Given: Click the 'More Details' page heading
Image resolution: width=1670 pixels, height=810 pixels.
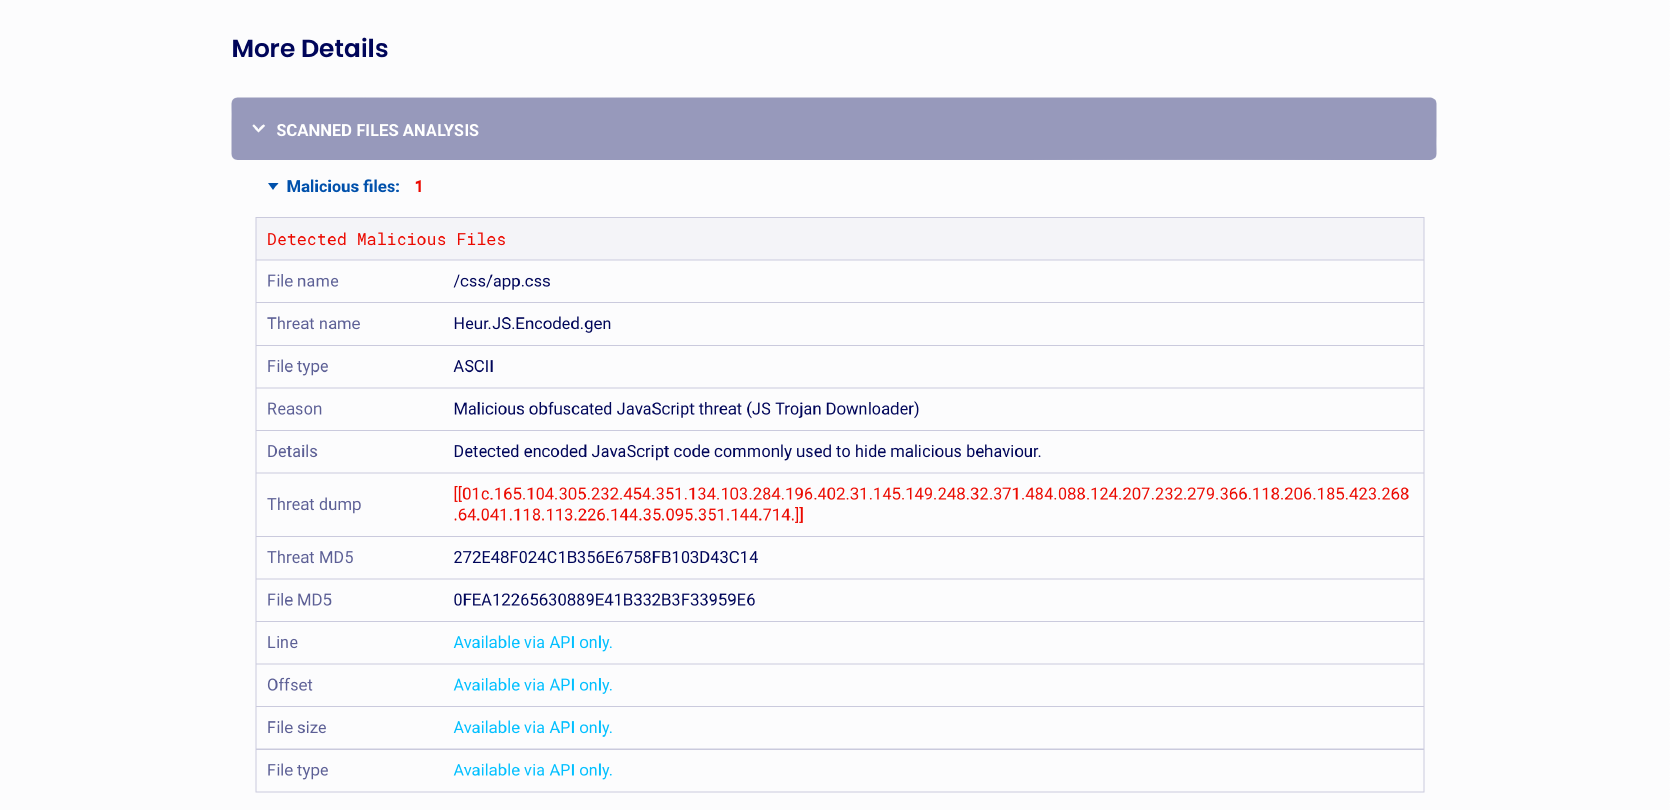Looking at the screenshot, I should [310, 48].
